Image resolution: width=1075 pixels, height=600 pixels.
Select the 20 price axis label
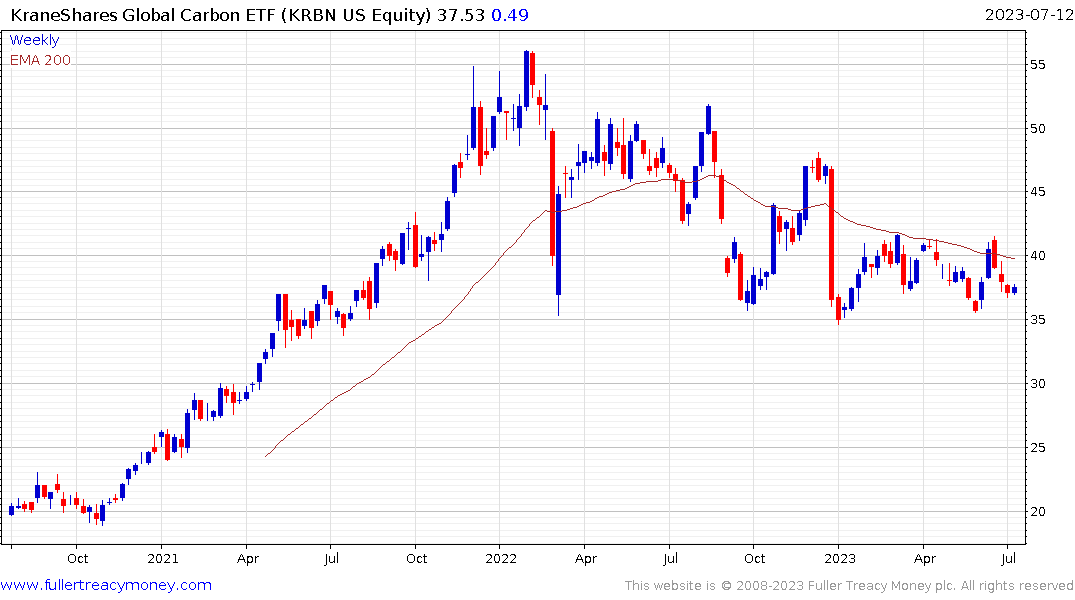pos(1037,511)
